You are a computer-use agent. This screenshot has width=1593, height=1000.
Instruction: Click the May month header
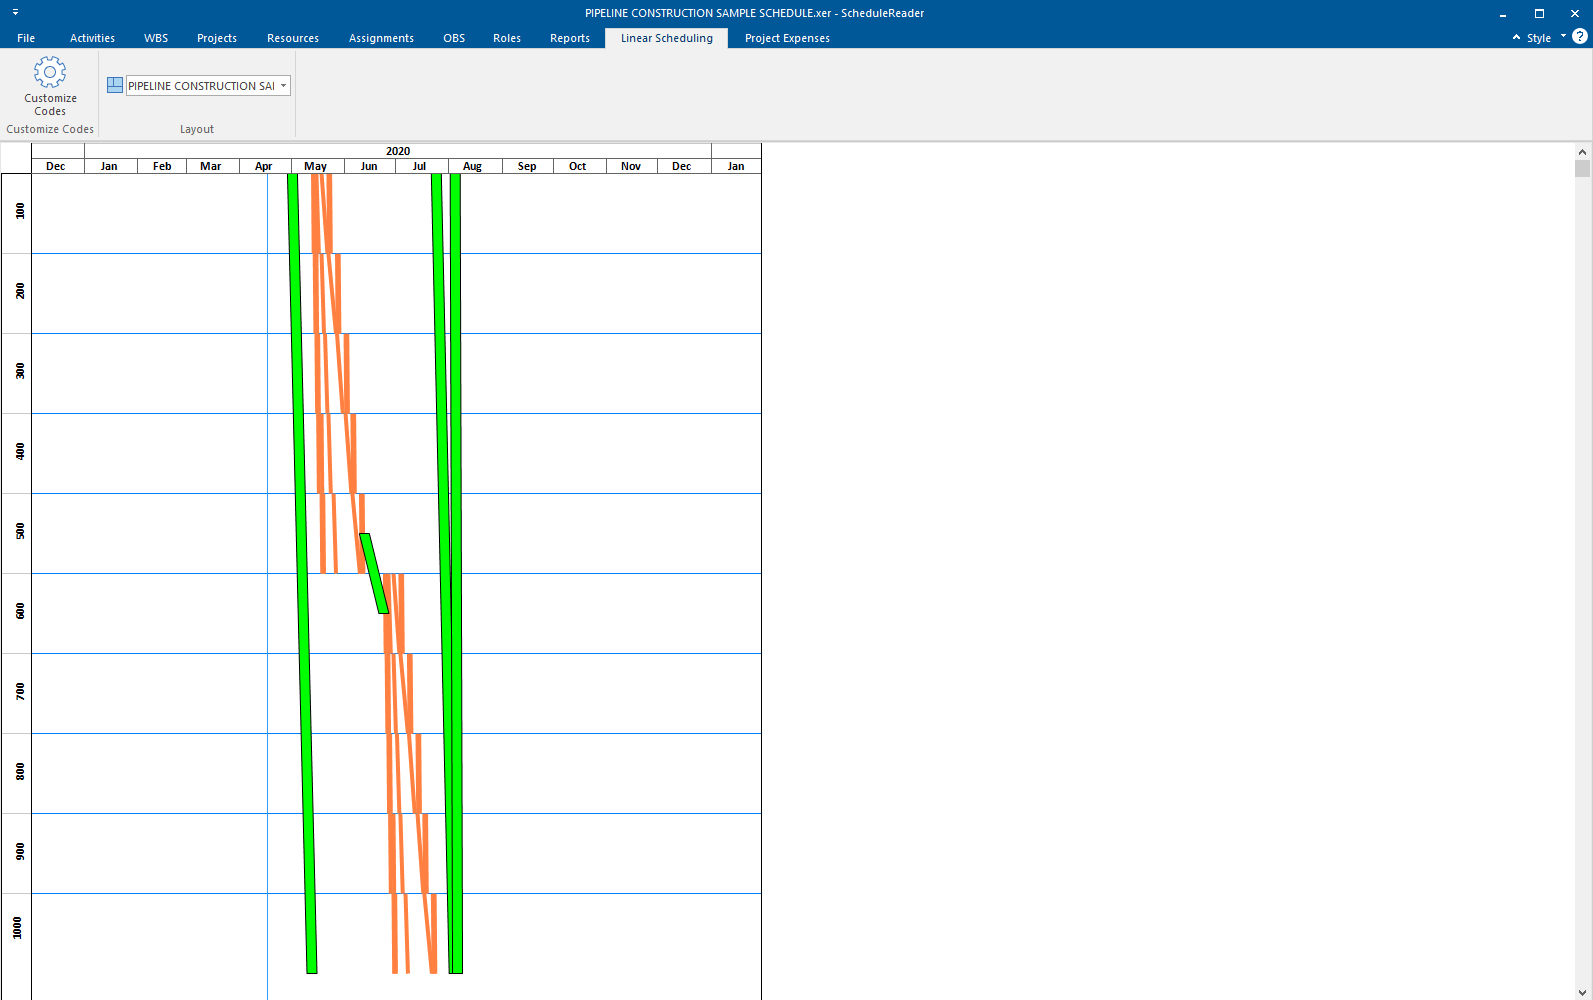pos(316,166)
